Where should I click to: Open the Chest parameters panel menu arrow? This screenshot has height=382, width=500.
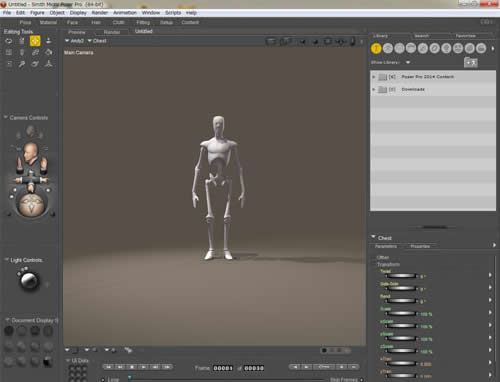[494, 245]
